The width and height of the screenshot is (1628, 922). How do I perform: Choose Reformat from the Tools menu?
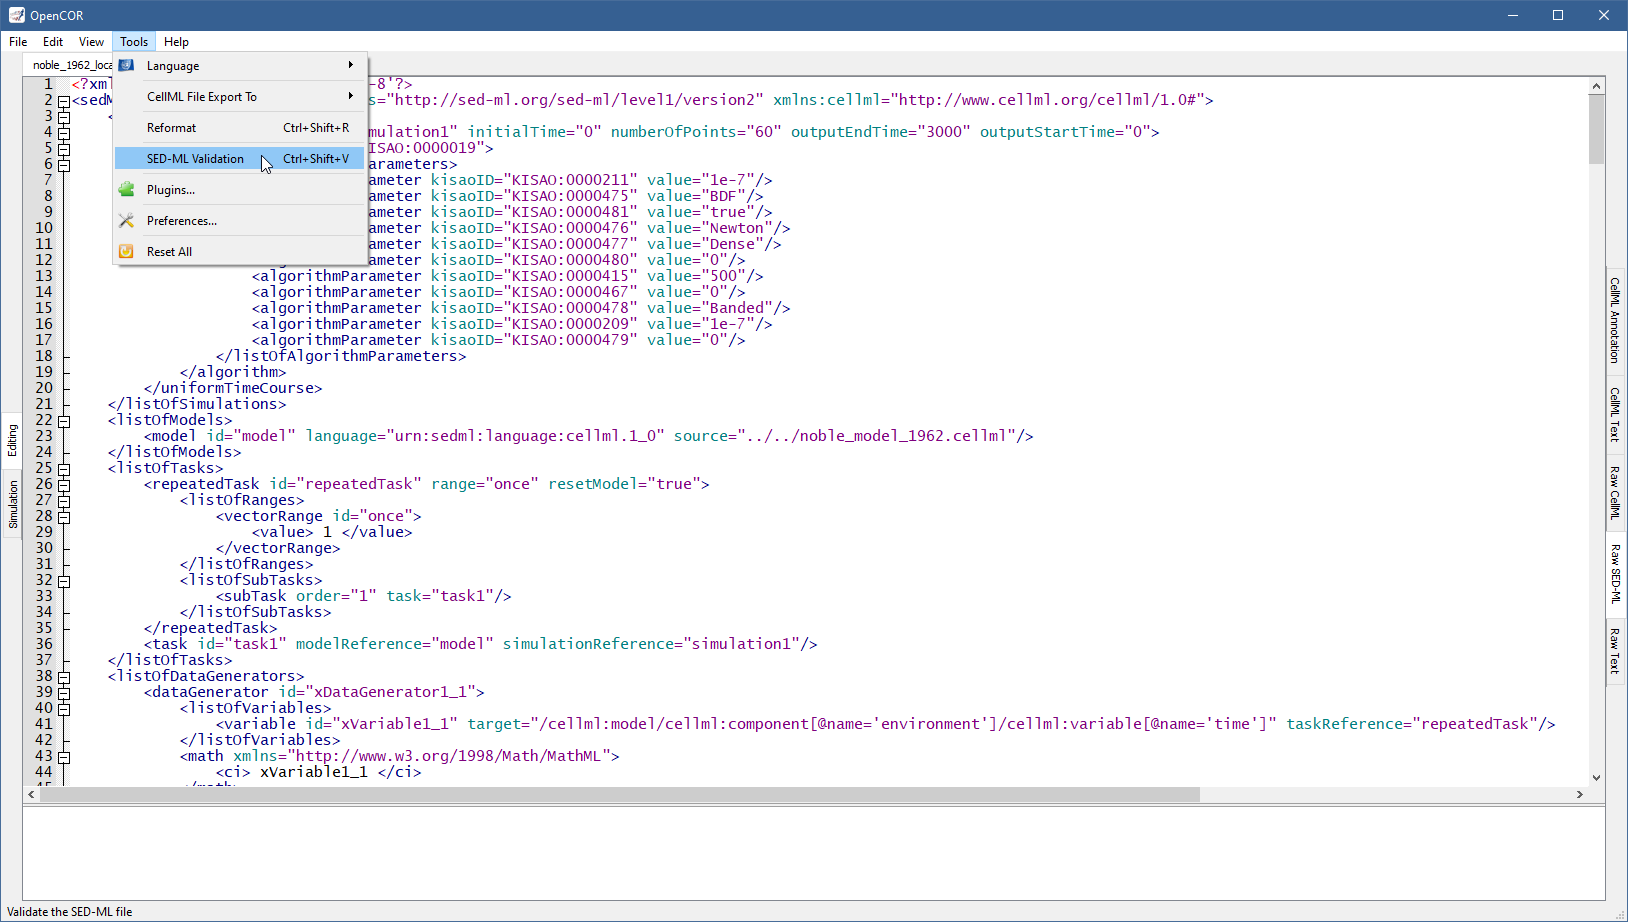(172, 128)
